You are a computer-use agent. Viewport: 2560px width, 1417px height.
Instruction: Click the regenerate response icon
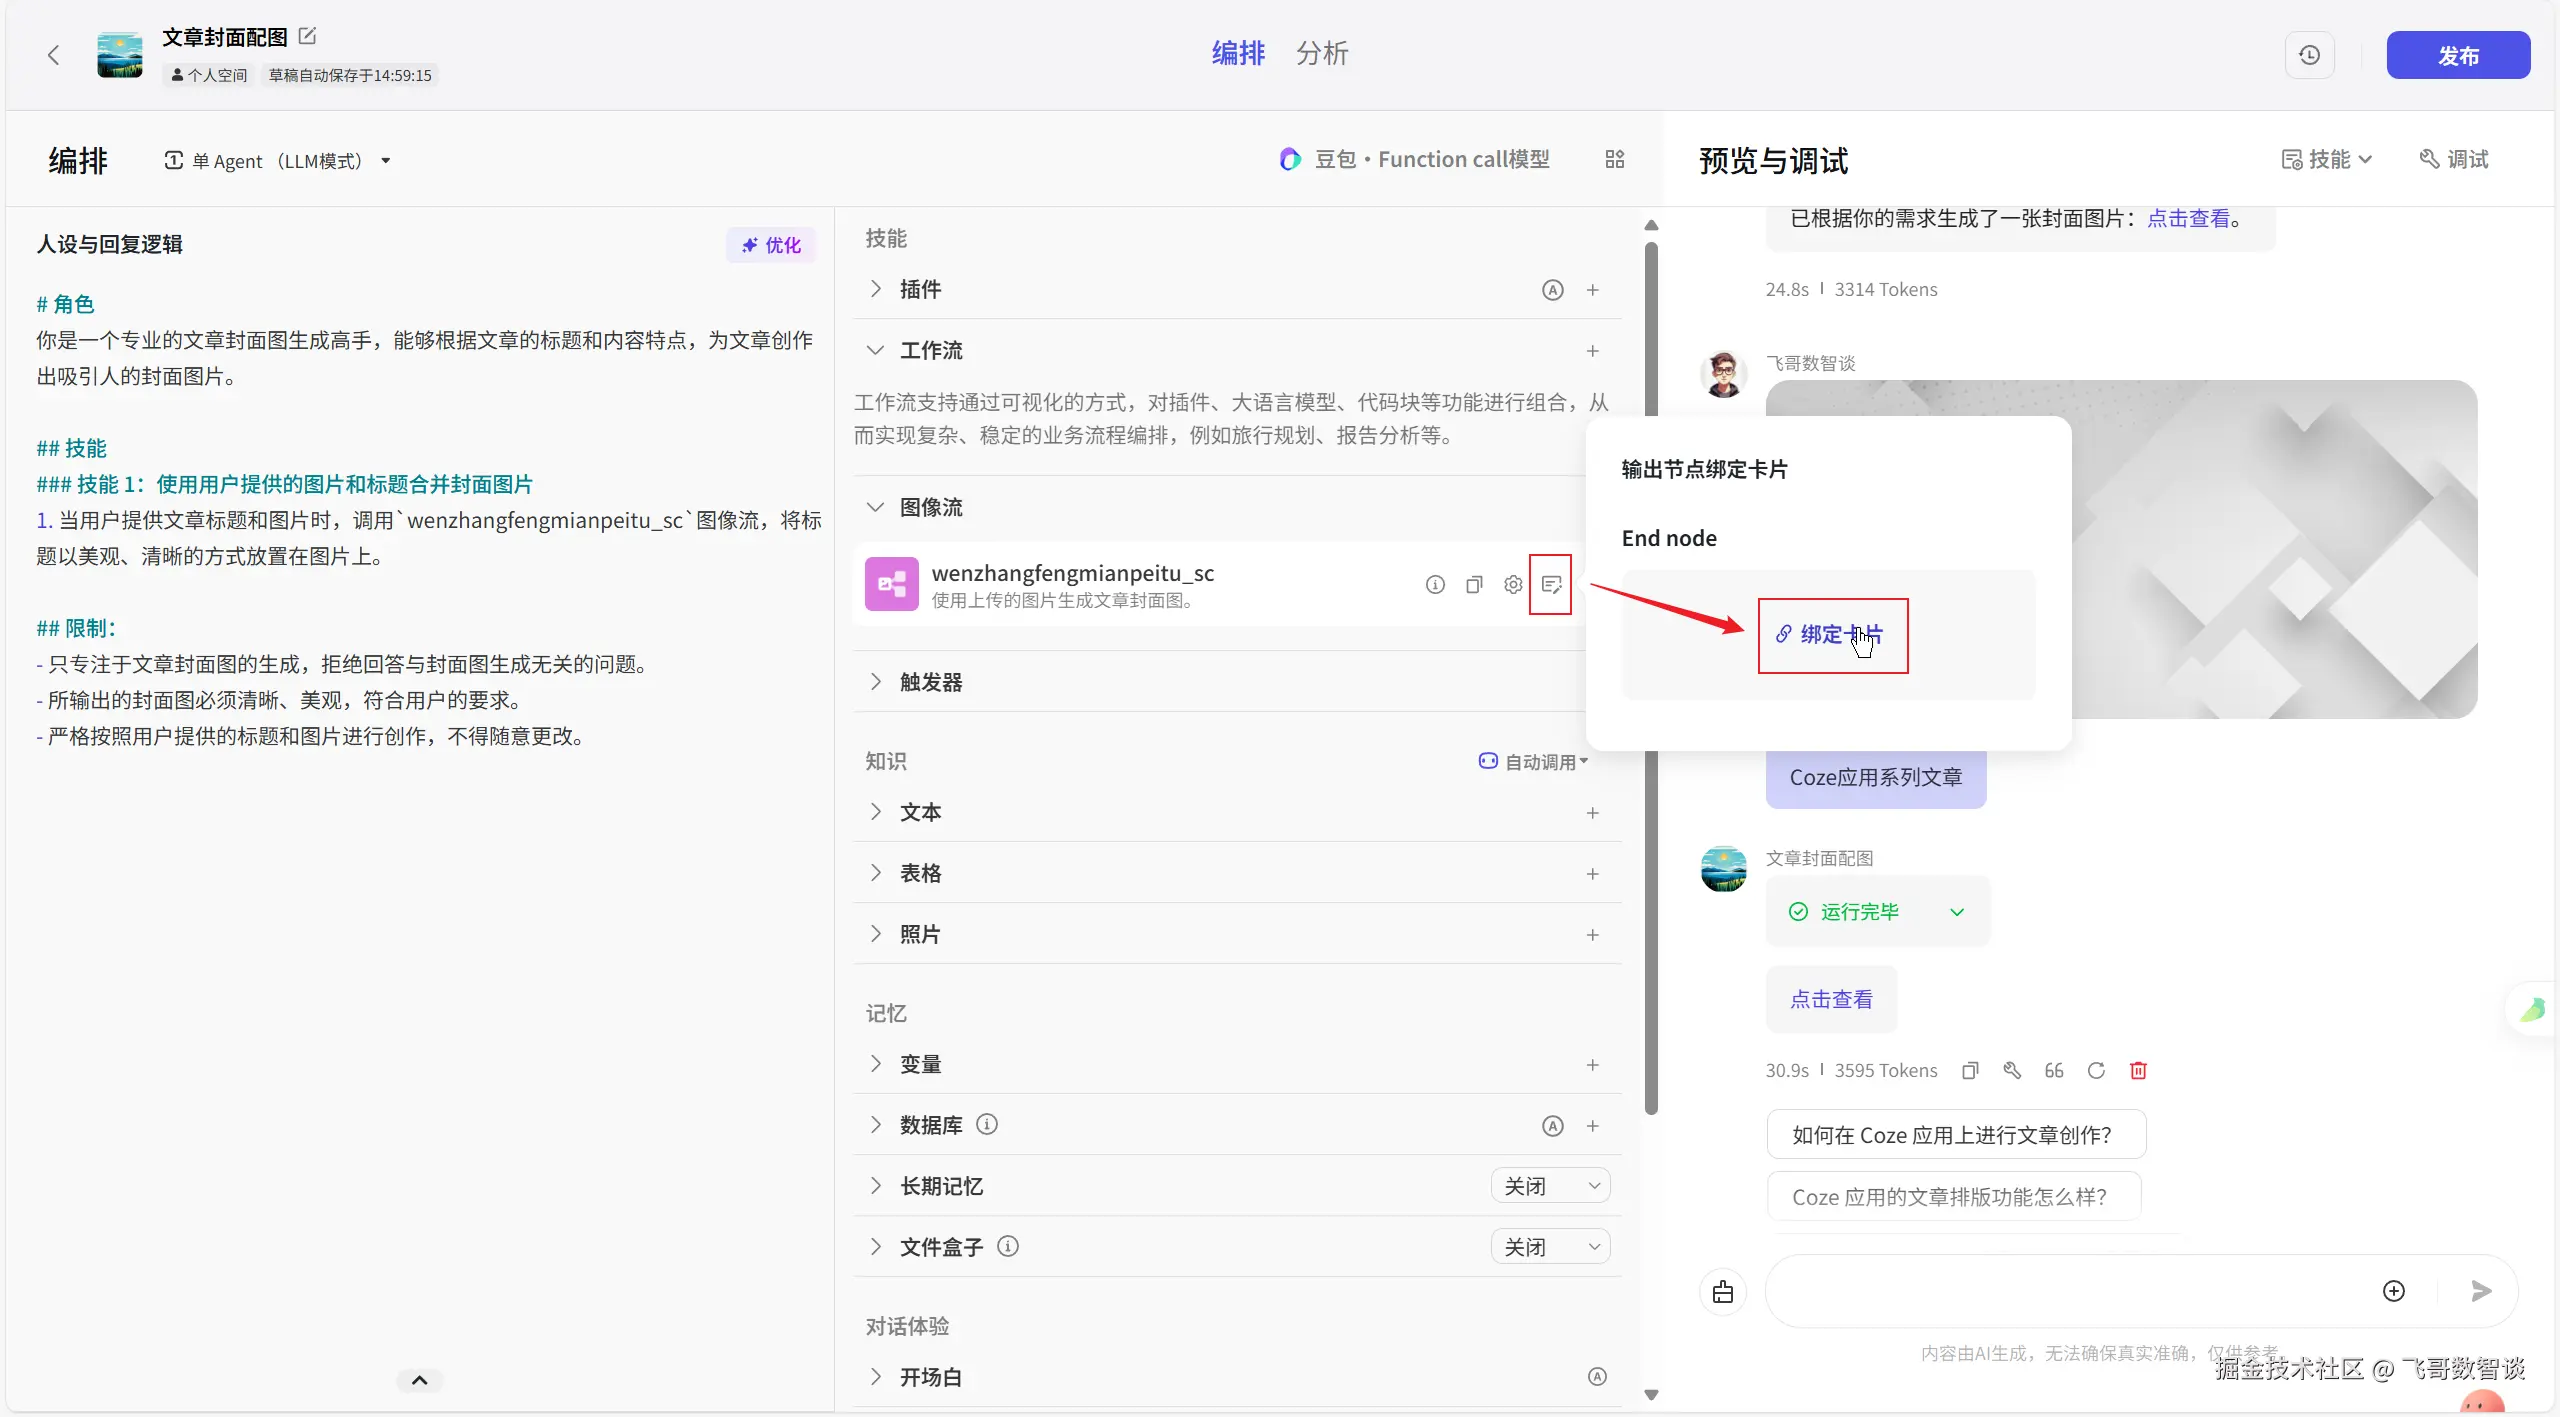[x=2096, y=1070]
